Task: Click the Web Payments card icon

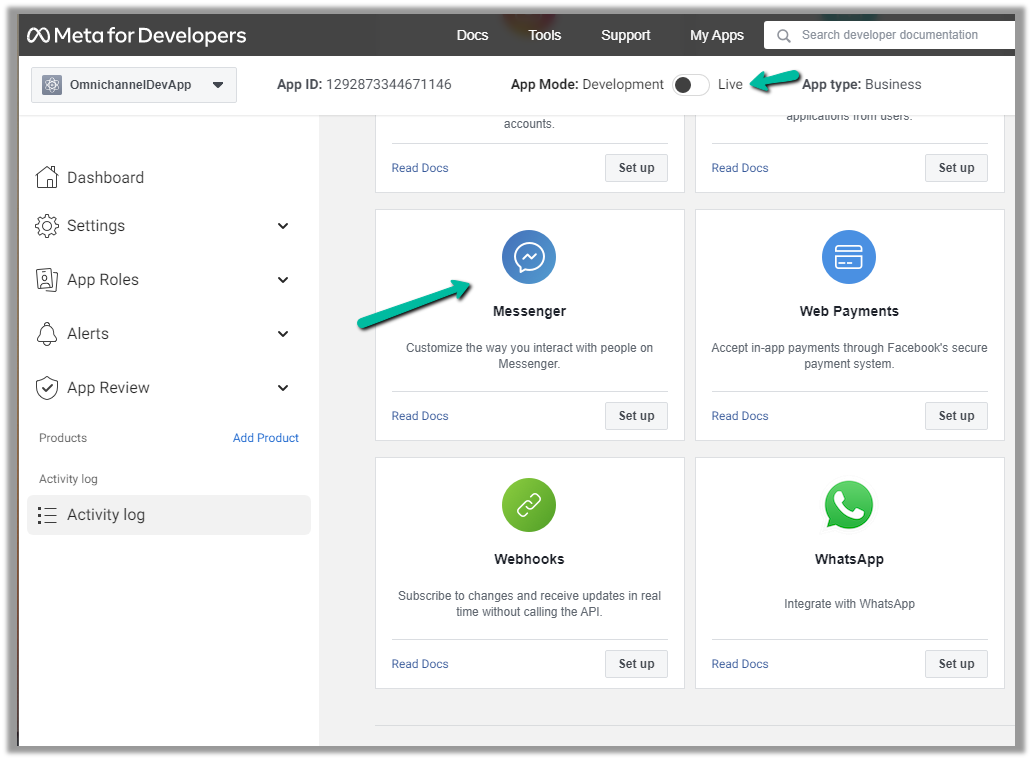Action: (x=849, y=258)
